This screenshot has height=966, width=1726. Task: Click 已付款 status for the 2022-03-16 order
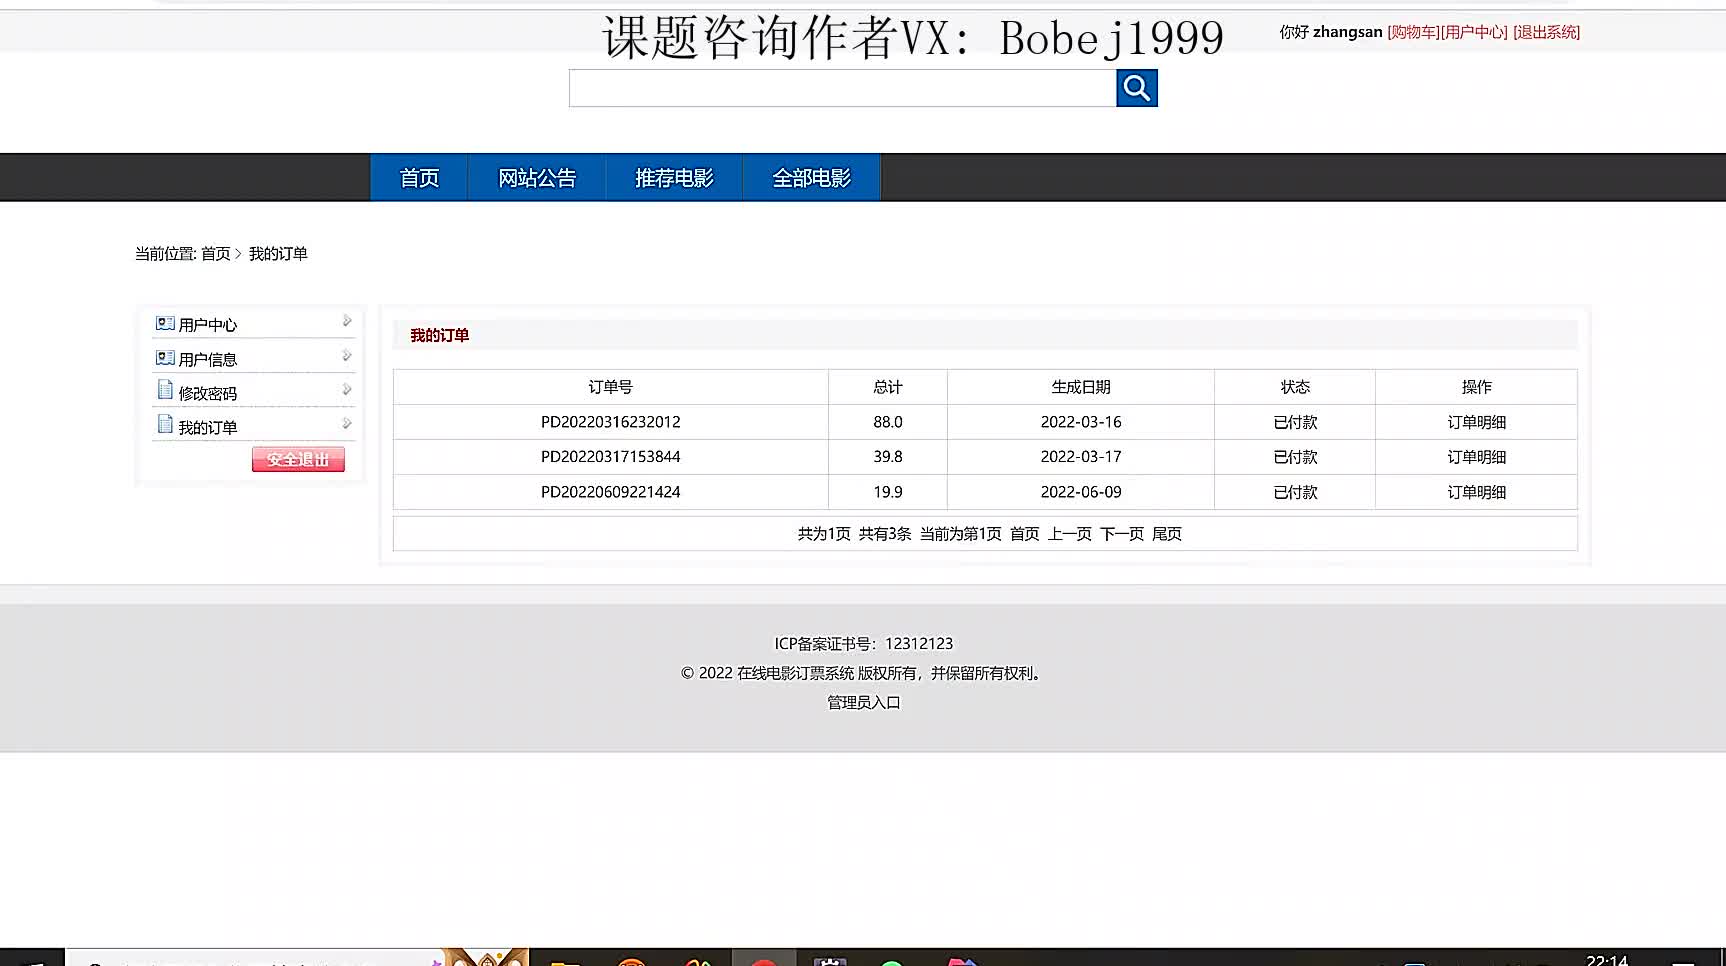coord(1295,422)
